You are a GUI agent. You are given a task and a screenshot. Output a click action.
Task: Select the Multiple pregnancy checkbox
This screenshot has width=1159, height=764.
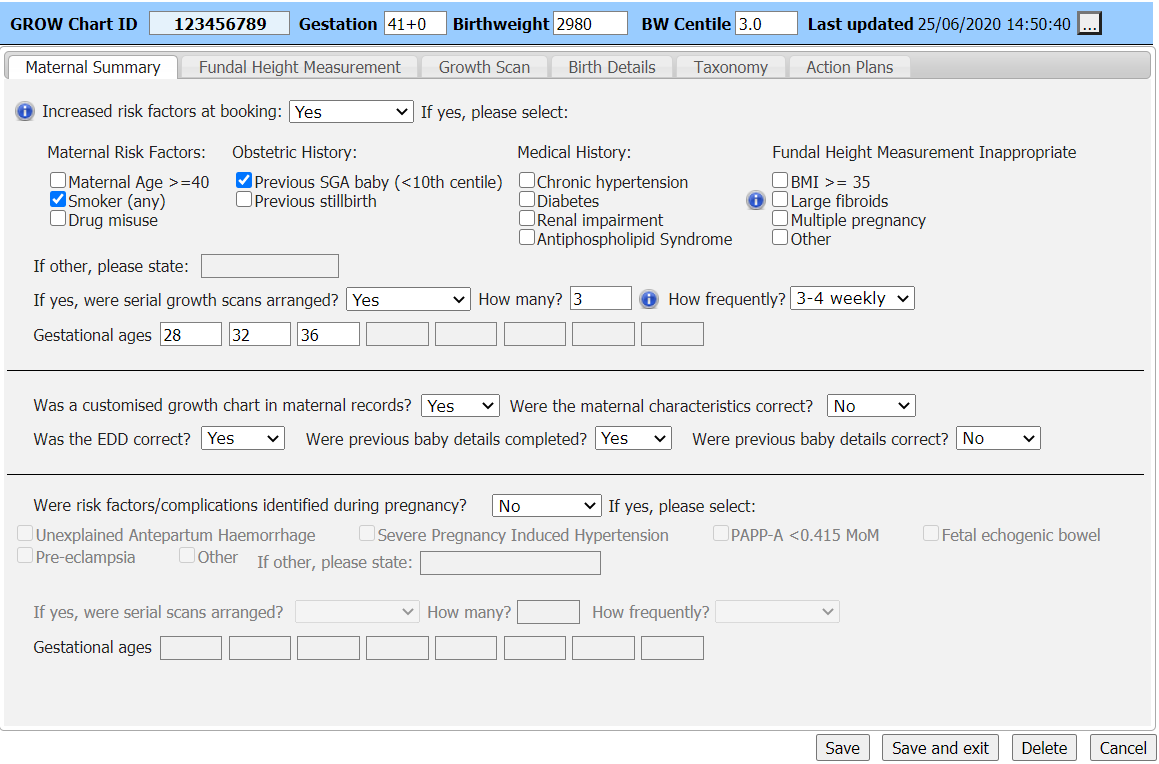click(780, 218)
